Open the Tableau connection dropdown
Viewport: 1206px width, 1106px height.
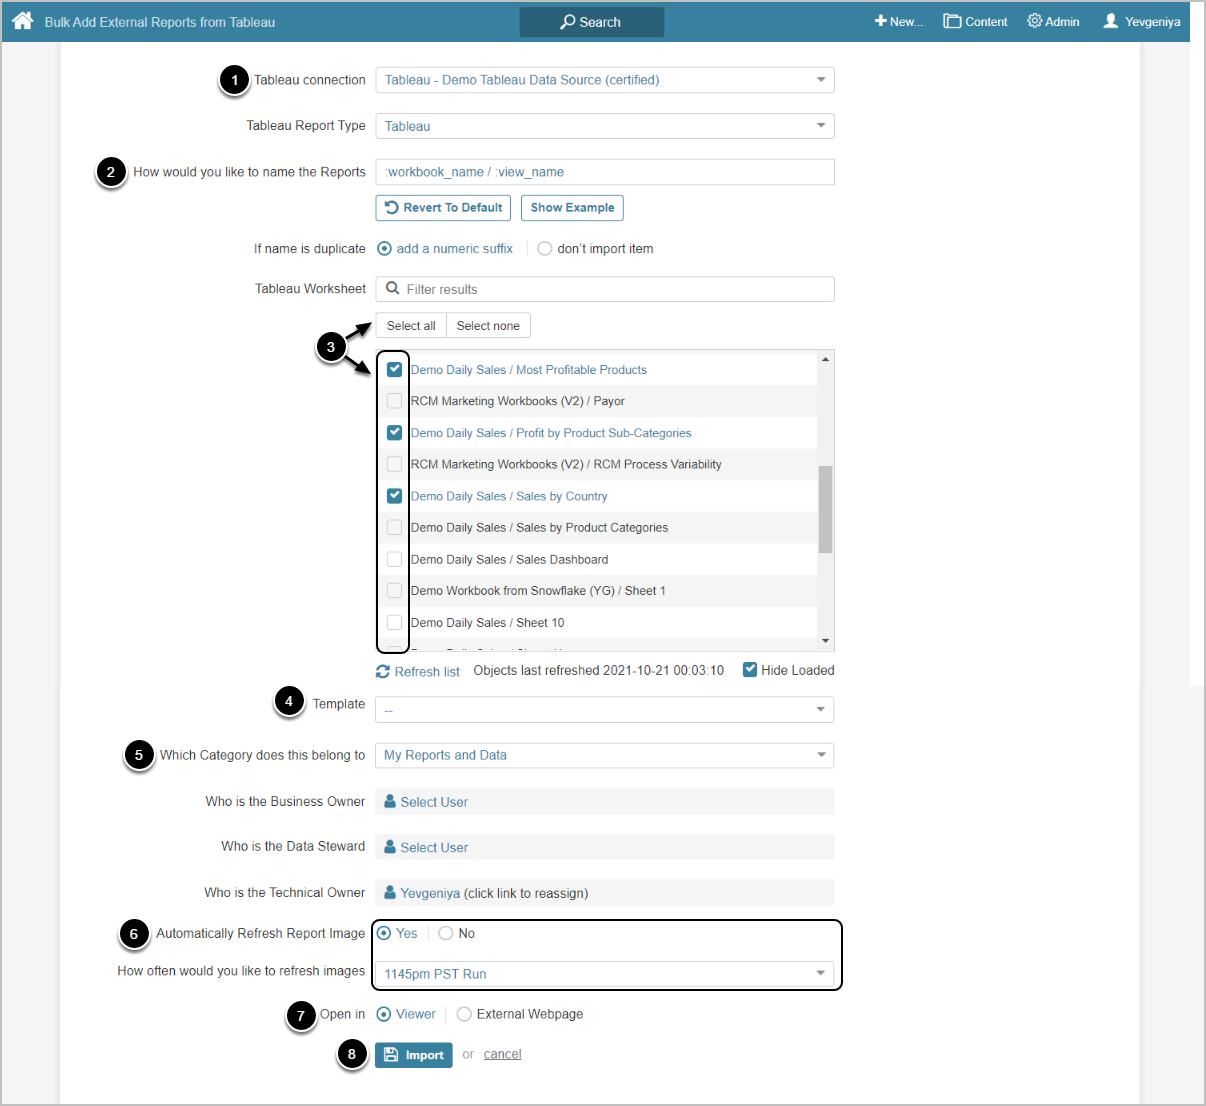point(605,80)
